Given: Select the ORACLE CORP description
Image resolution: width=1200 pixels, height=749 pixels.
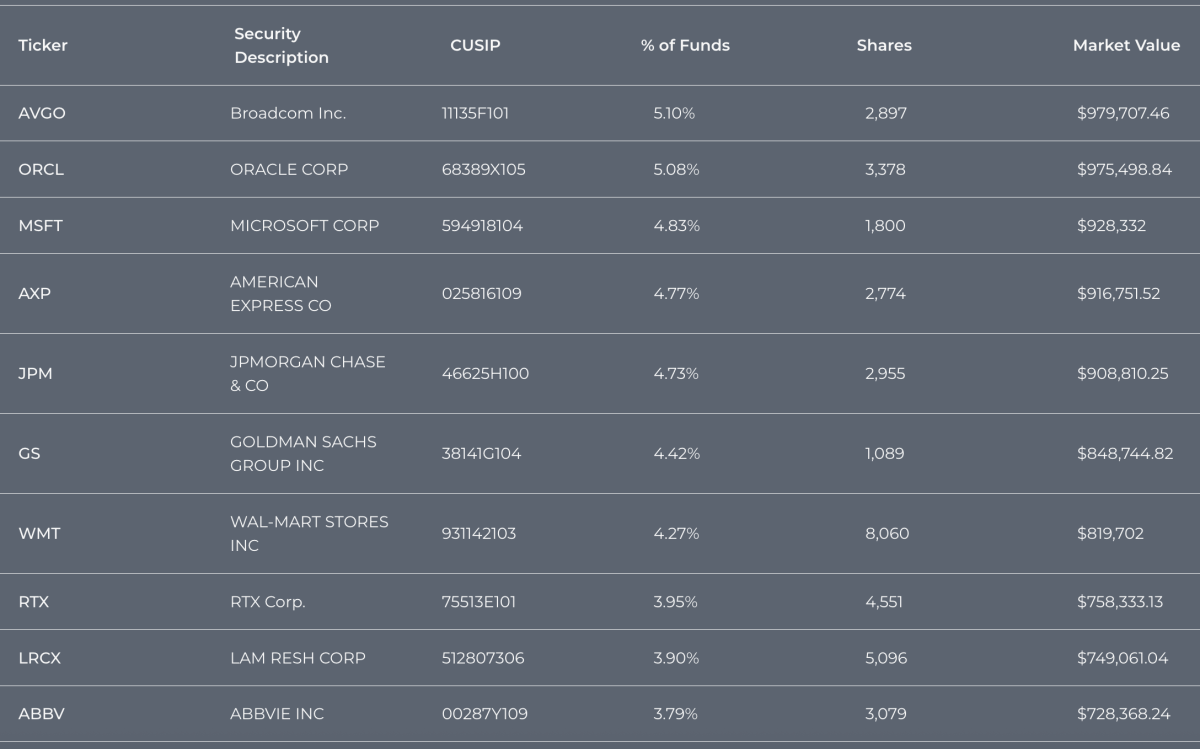Looking at the screenshot, I should 289,169.
